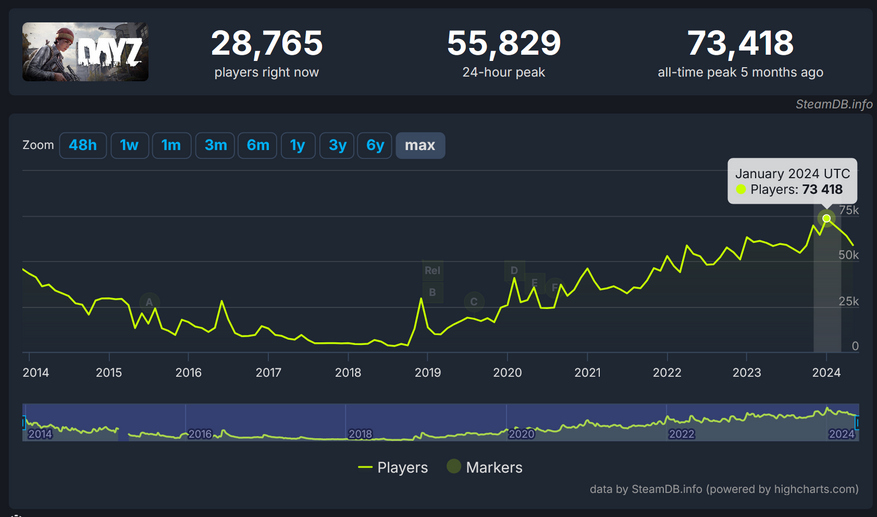Click the 55,829 24-hour peak figure
The image size is (877, 517).
coord(504,43)
